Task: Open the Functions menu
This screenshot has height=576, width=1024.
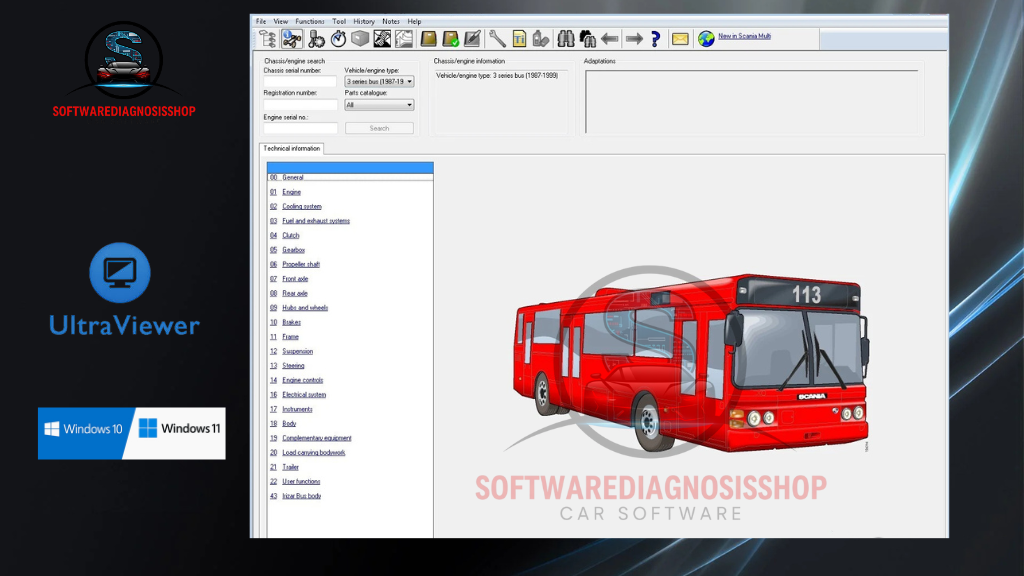Action: (310, 21)
